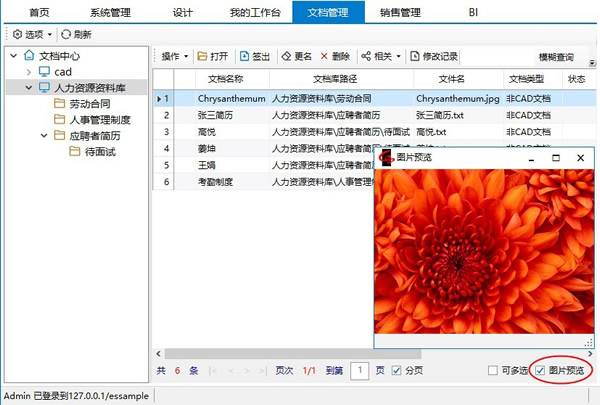Switch to the 系统管理 tab
This screenshot has width=600, height=405.
pos(111,12)
